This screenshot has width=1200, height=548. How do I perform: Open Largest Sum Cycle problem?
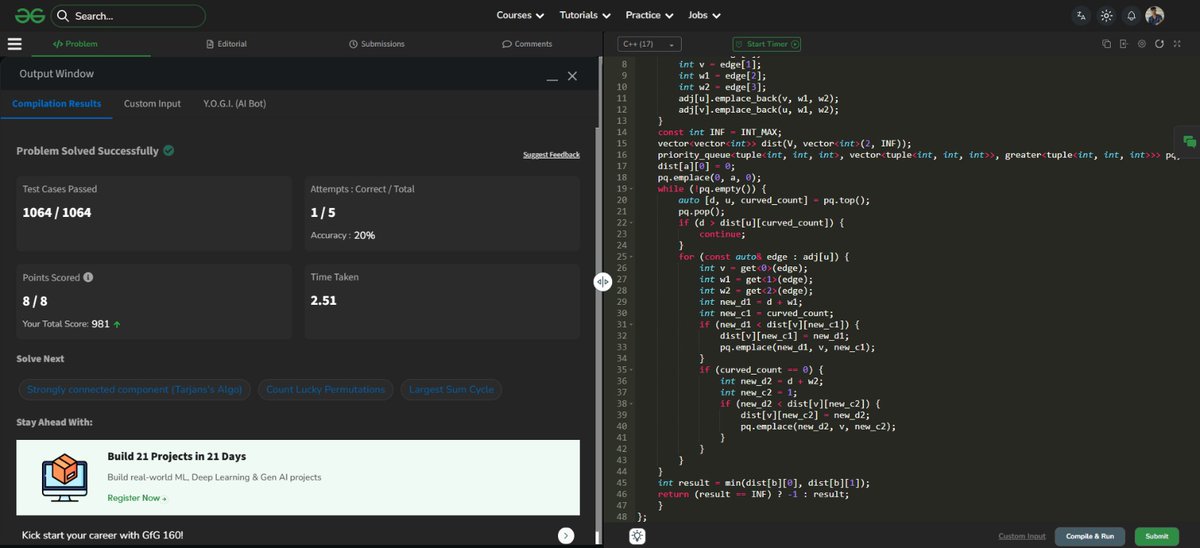451,389
